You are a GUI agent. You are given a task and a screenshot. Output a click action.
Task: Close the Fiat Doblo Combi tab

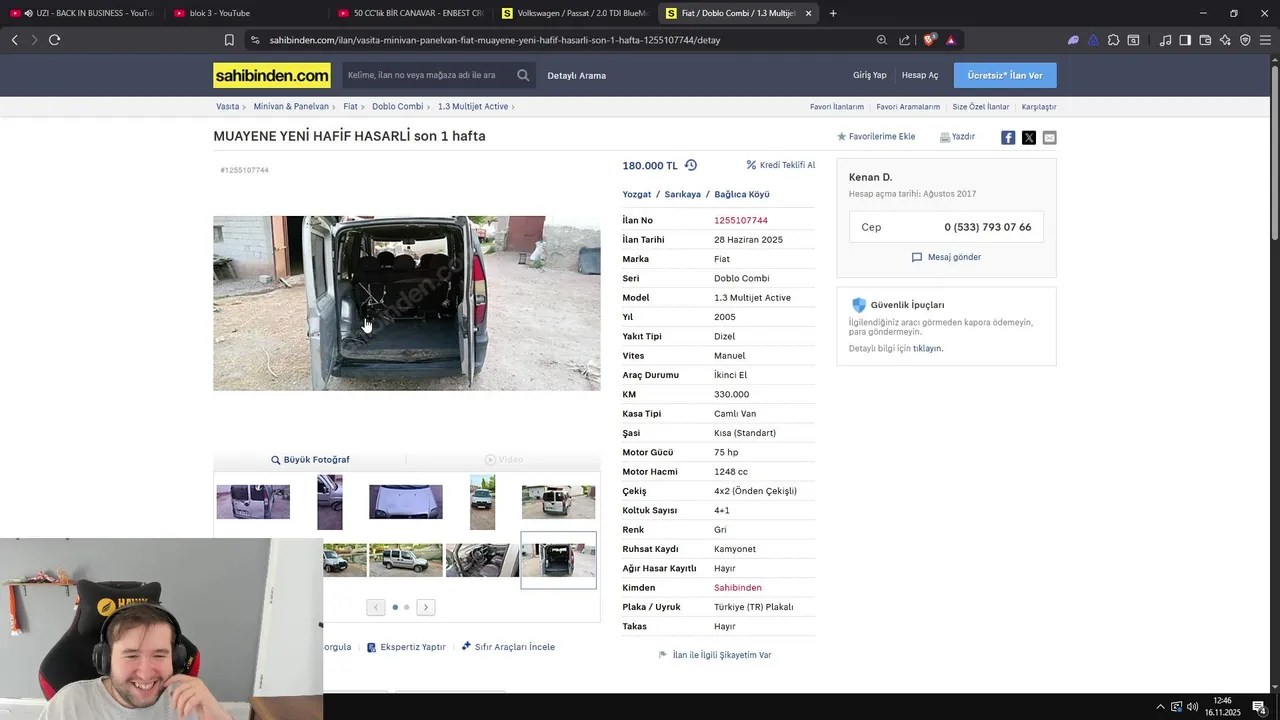coord(808,13)
